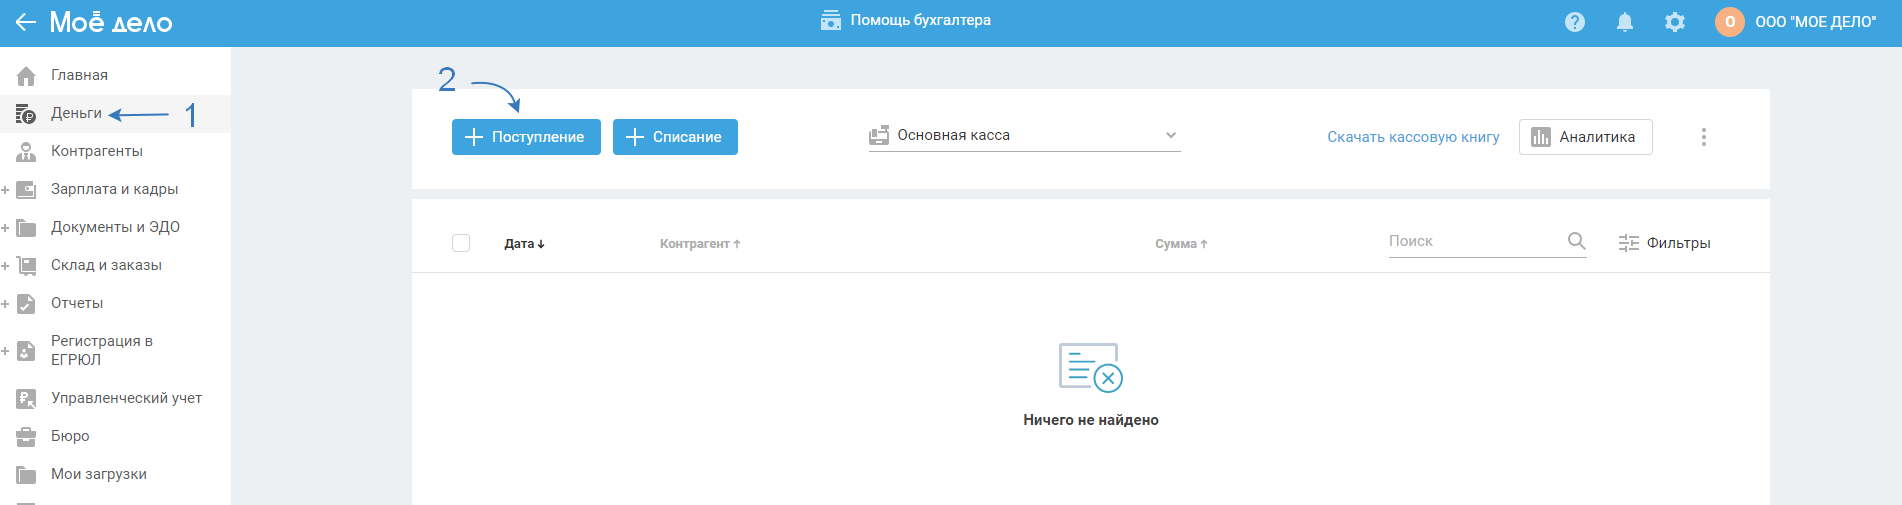This screenshot has width=1902, height=505.
Task: Sort by Сумма column
Action: coord(1181,244)
